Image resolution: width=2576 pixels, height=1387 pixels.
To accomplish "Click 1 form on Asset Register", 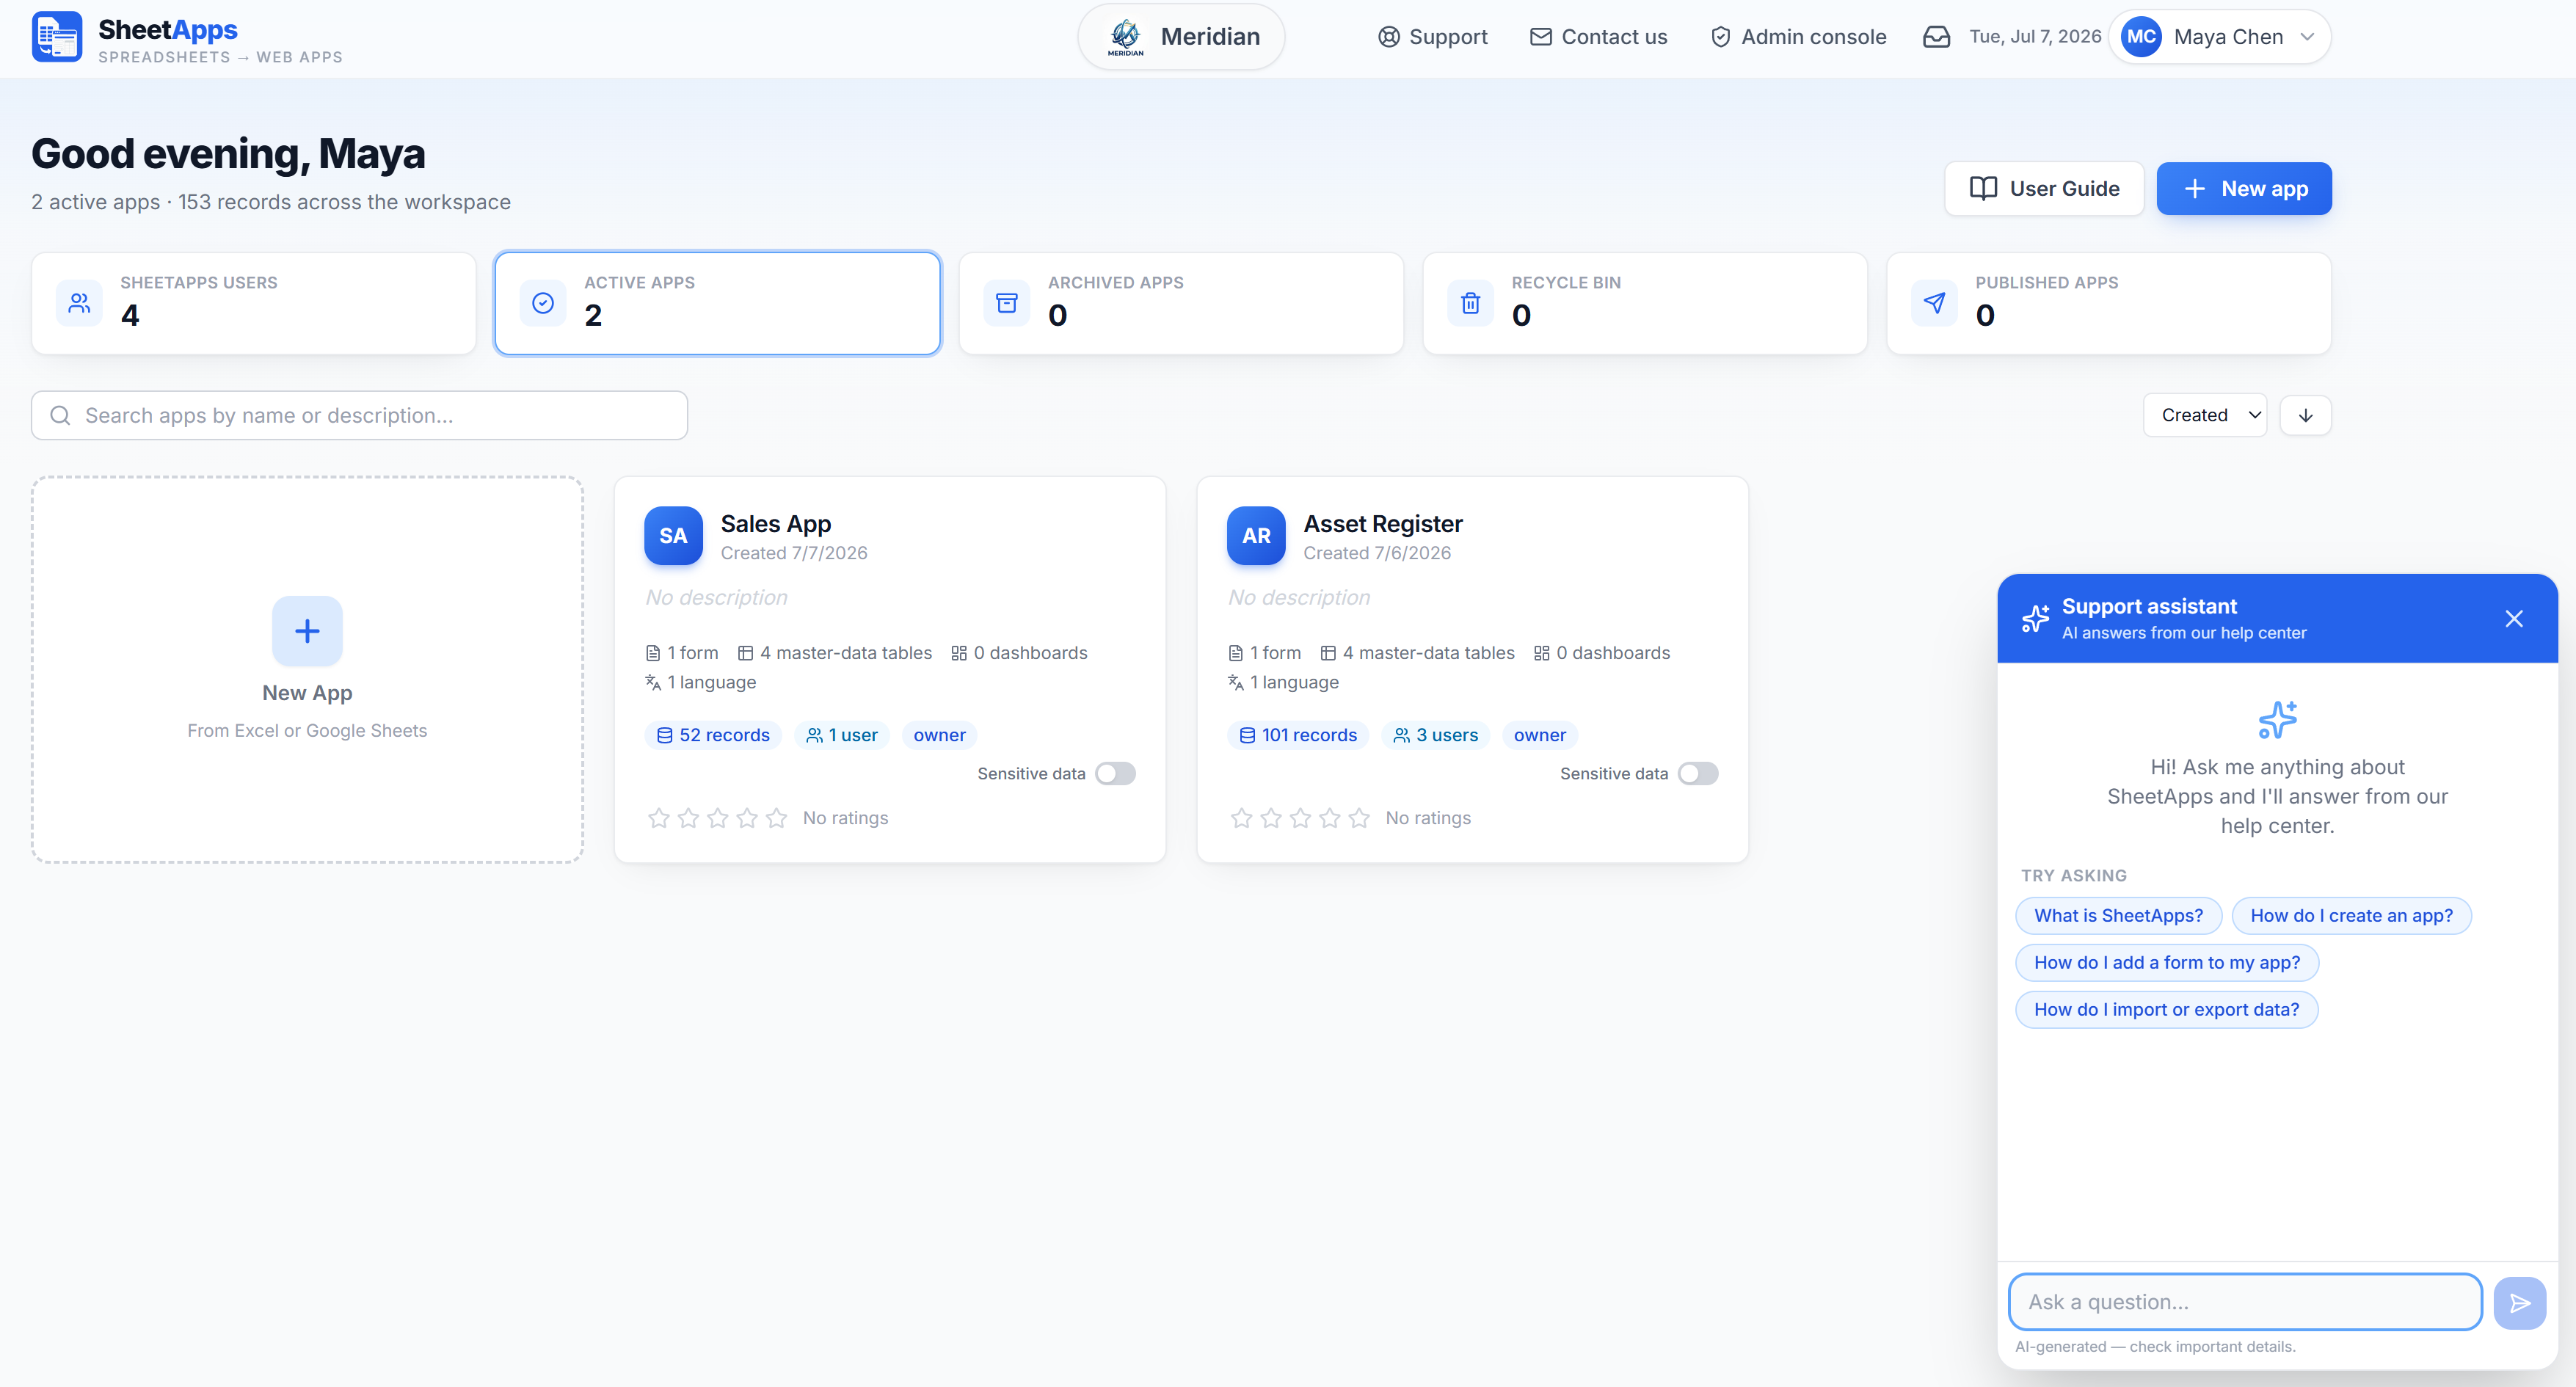I will [1264, 653].
